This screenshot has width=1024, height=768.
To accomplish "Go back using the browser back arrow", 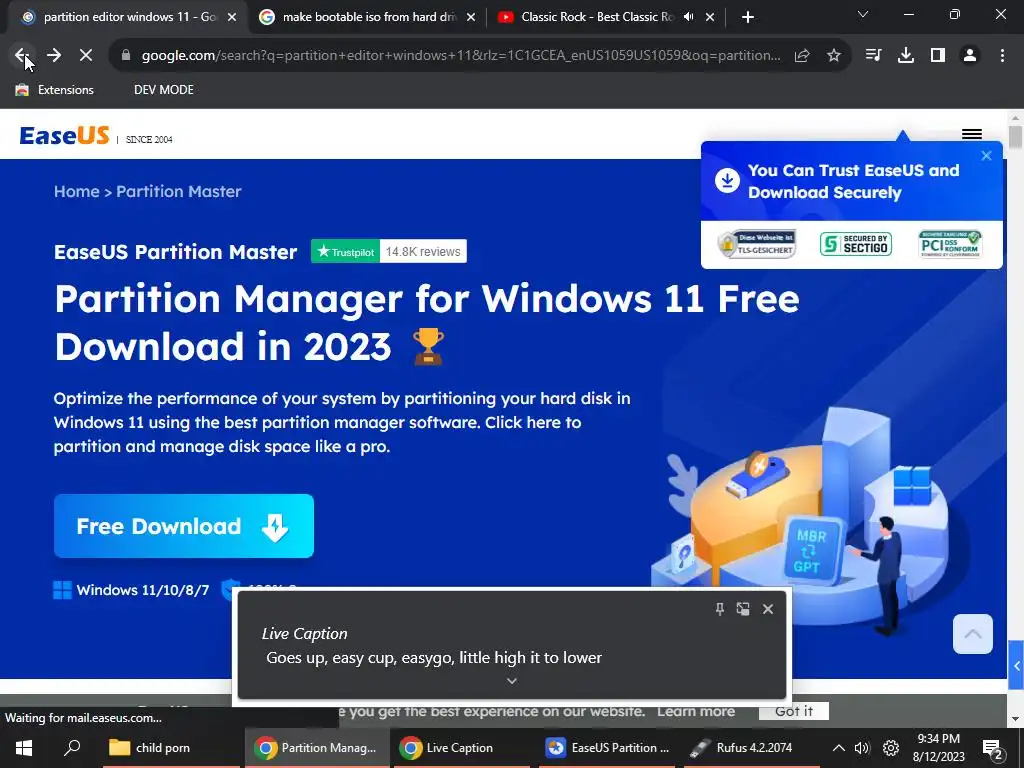I will pos(22,56).
